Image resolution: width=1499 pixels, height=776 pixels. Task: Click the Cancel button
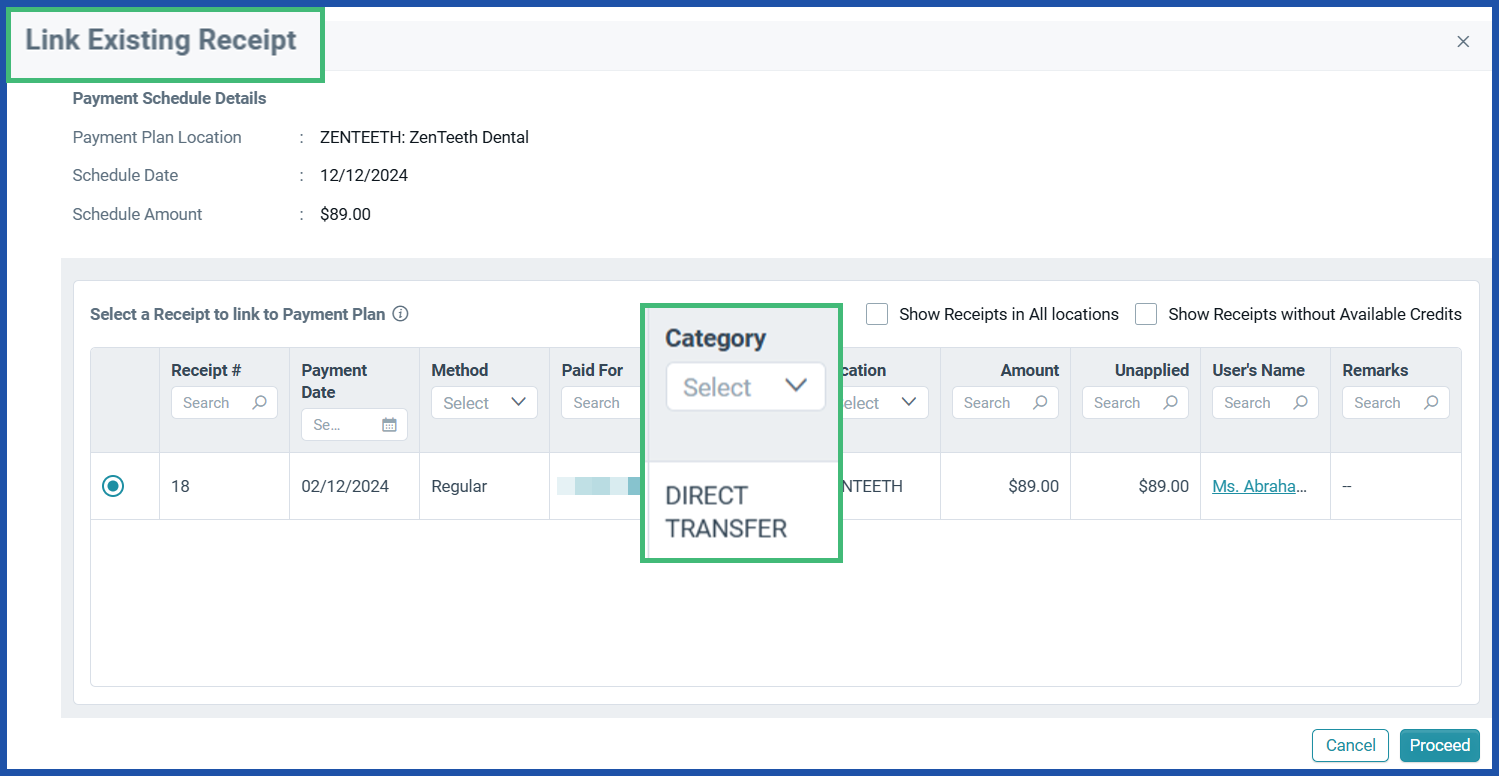click(x=1350, y=745)
